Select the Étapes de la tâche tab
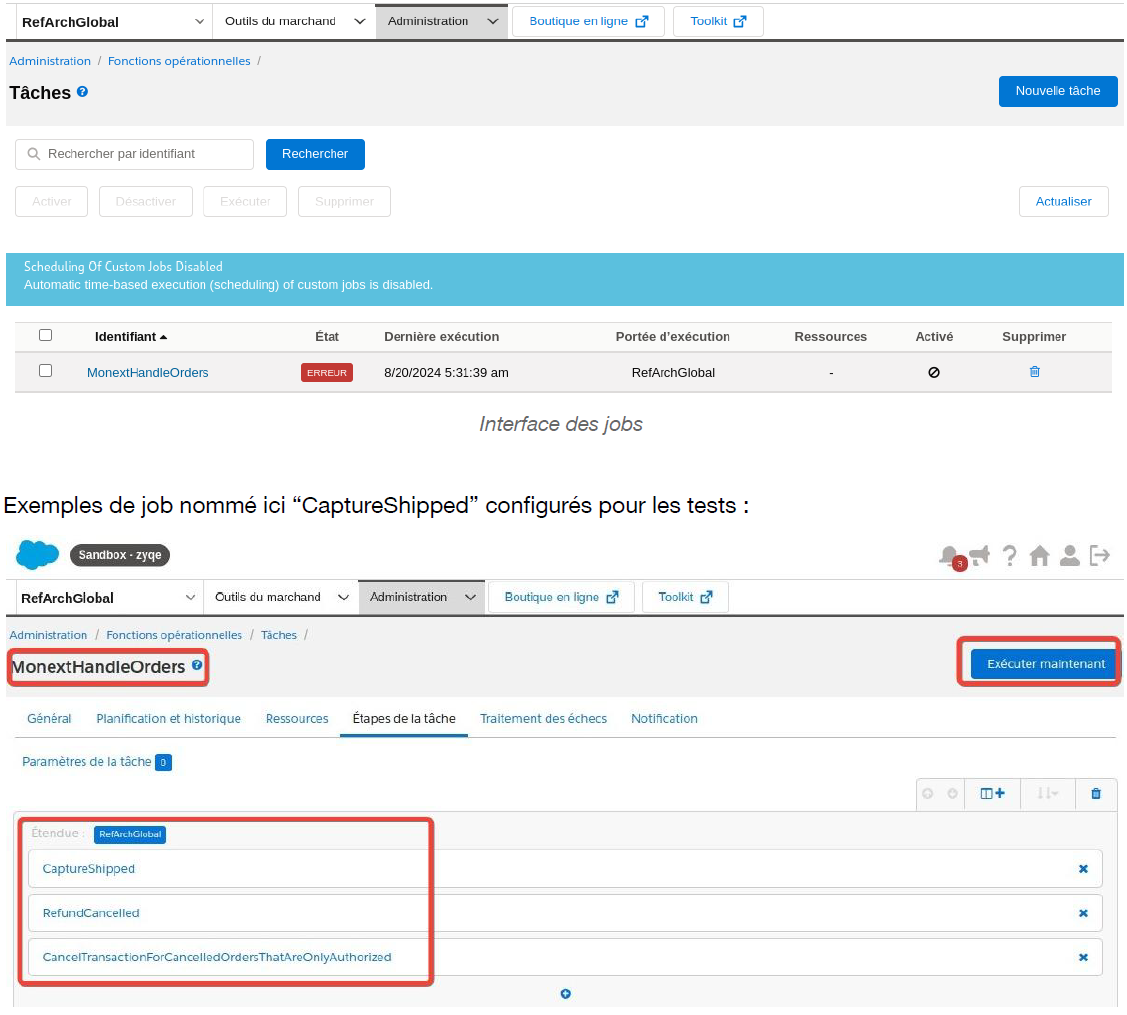The width and height of the screenshot is (1127, 1015). point(404,718)
